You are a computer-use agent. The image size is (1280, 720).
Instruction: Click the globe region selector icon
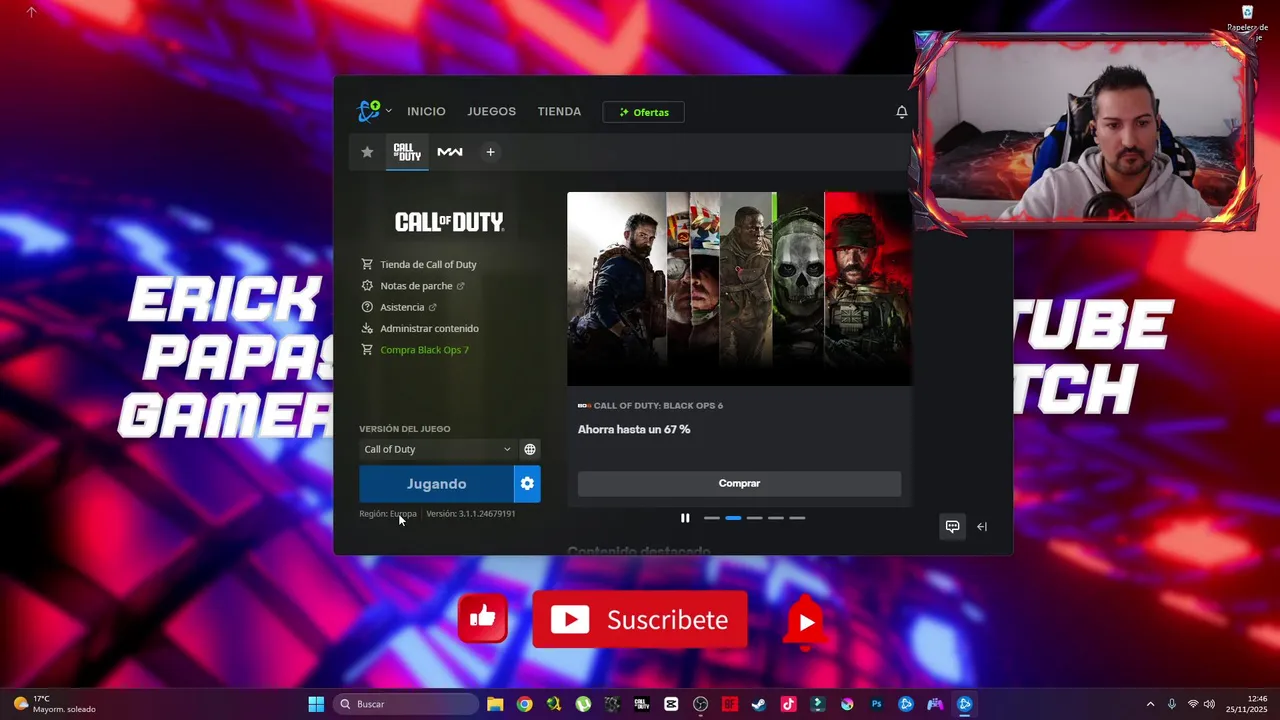(x=530, y=449)
